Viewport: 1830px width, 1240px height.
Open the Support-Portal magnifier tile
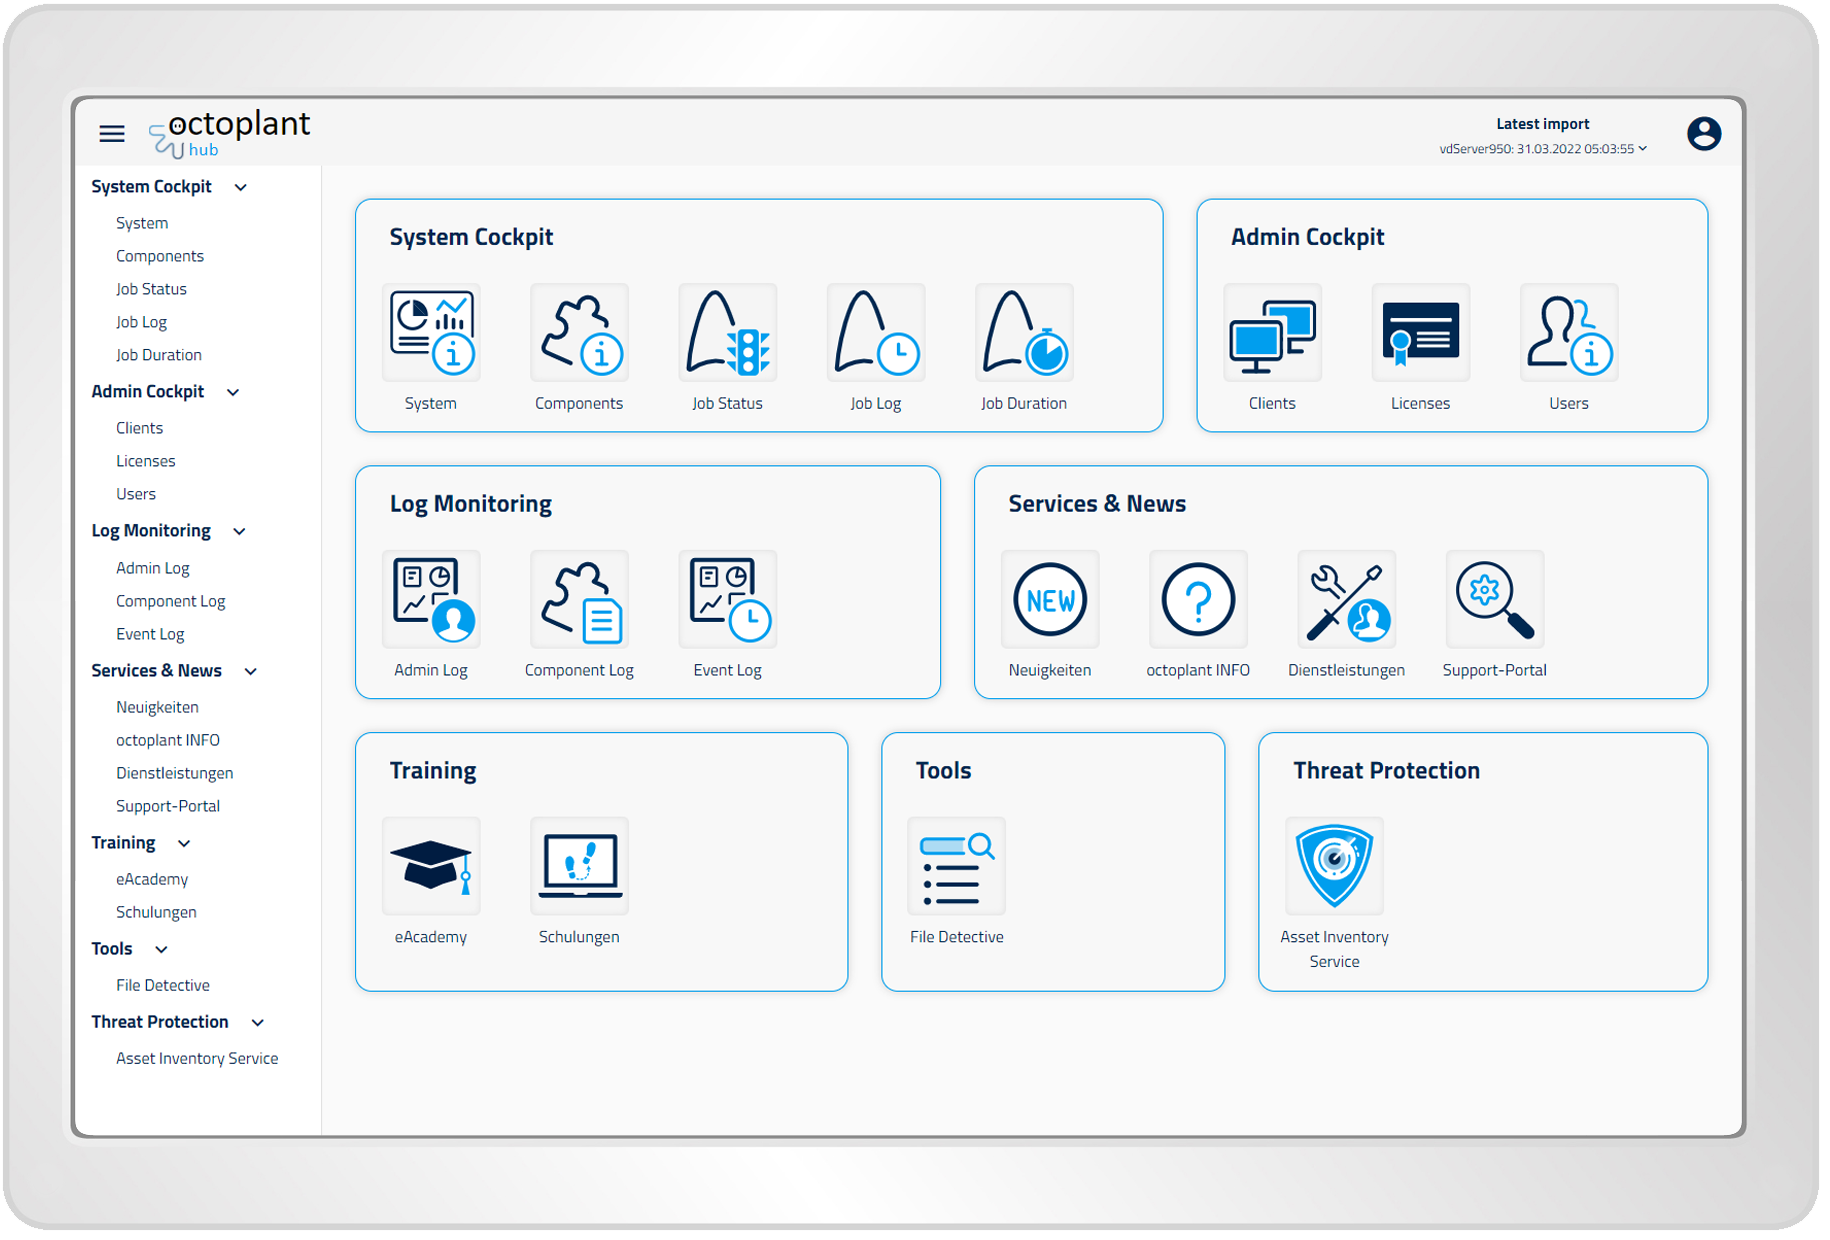[1495, 600]
